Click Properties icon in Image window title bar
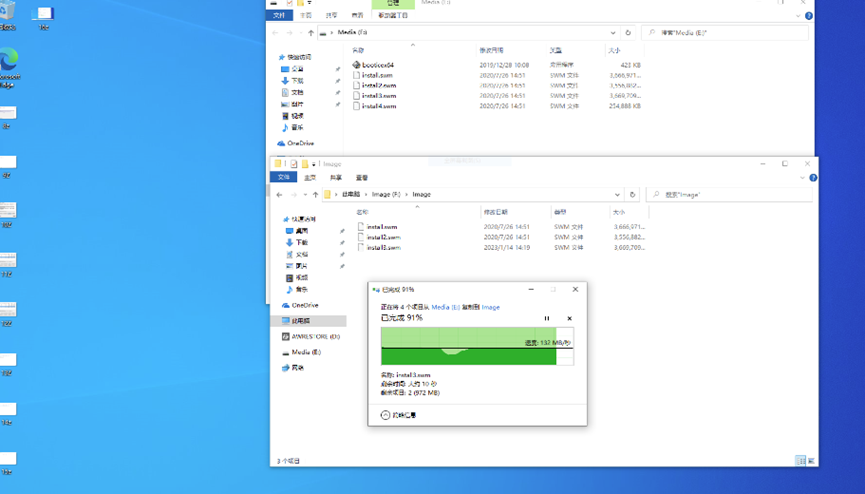This screenshot has height=494, width=865. [x=294, y=164]
